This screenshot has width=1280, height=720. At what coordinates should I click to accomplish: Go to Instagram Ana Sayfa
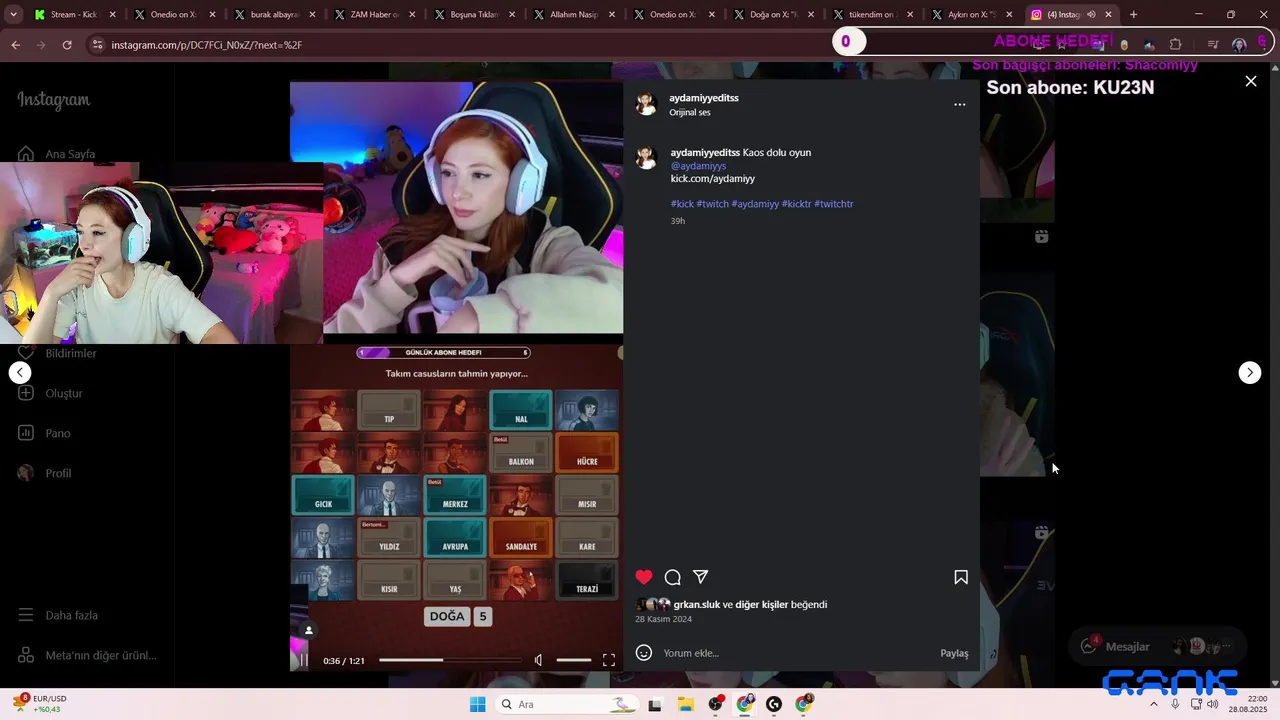click(x=56, y=154)
